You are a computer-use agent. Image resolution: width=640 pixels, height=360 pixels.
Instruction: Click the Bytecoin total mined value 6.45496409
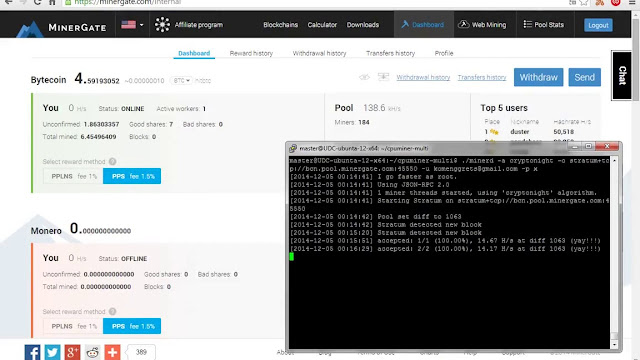[98, 137]
